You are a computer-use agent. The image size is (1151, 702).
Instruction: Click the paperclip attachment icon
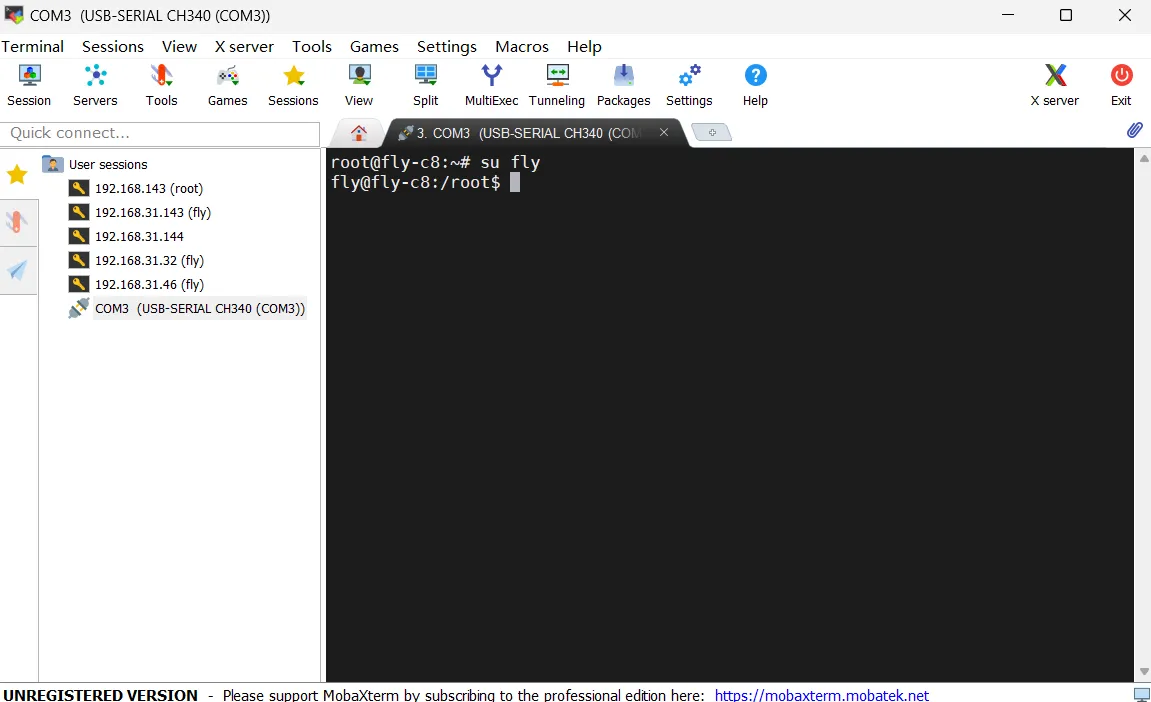click(x=1134, y=130)
